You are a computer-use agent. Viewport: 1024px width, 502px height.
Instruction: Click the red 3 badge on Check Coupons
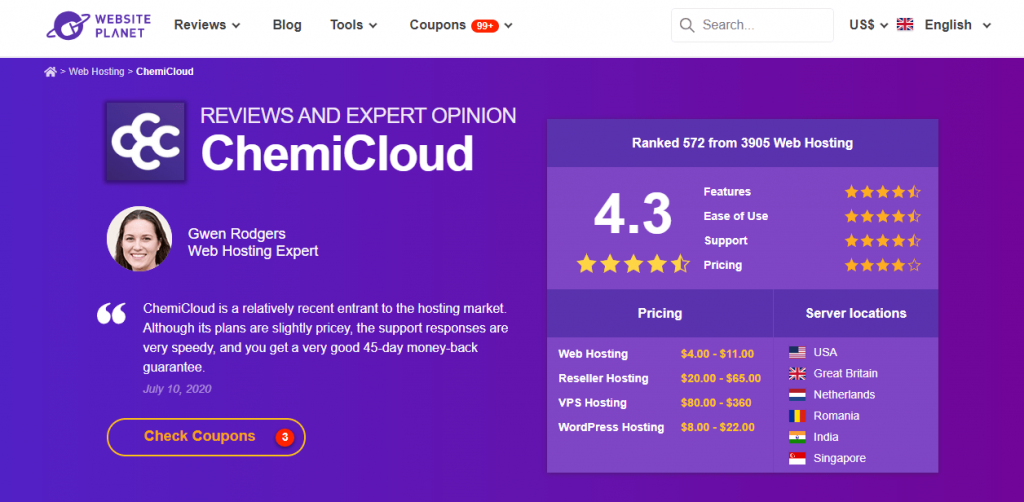284,437
